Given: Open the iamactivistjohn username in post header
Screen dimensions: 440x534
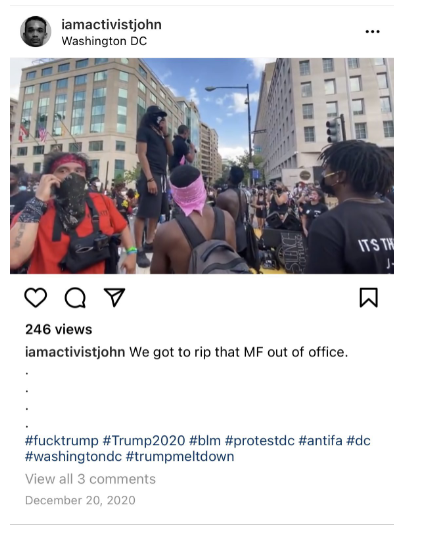Looking at the screenshot, I should 111,25.
